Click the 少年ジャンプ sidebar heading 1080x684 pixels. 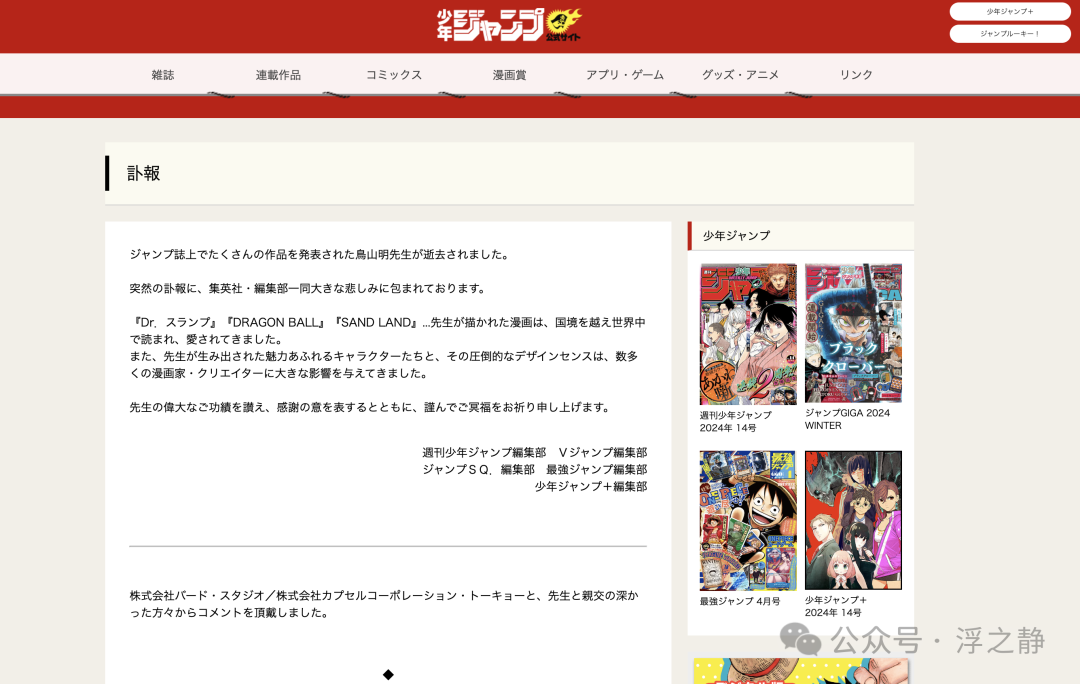736,236
